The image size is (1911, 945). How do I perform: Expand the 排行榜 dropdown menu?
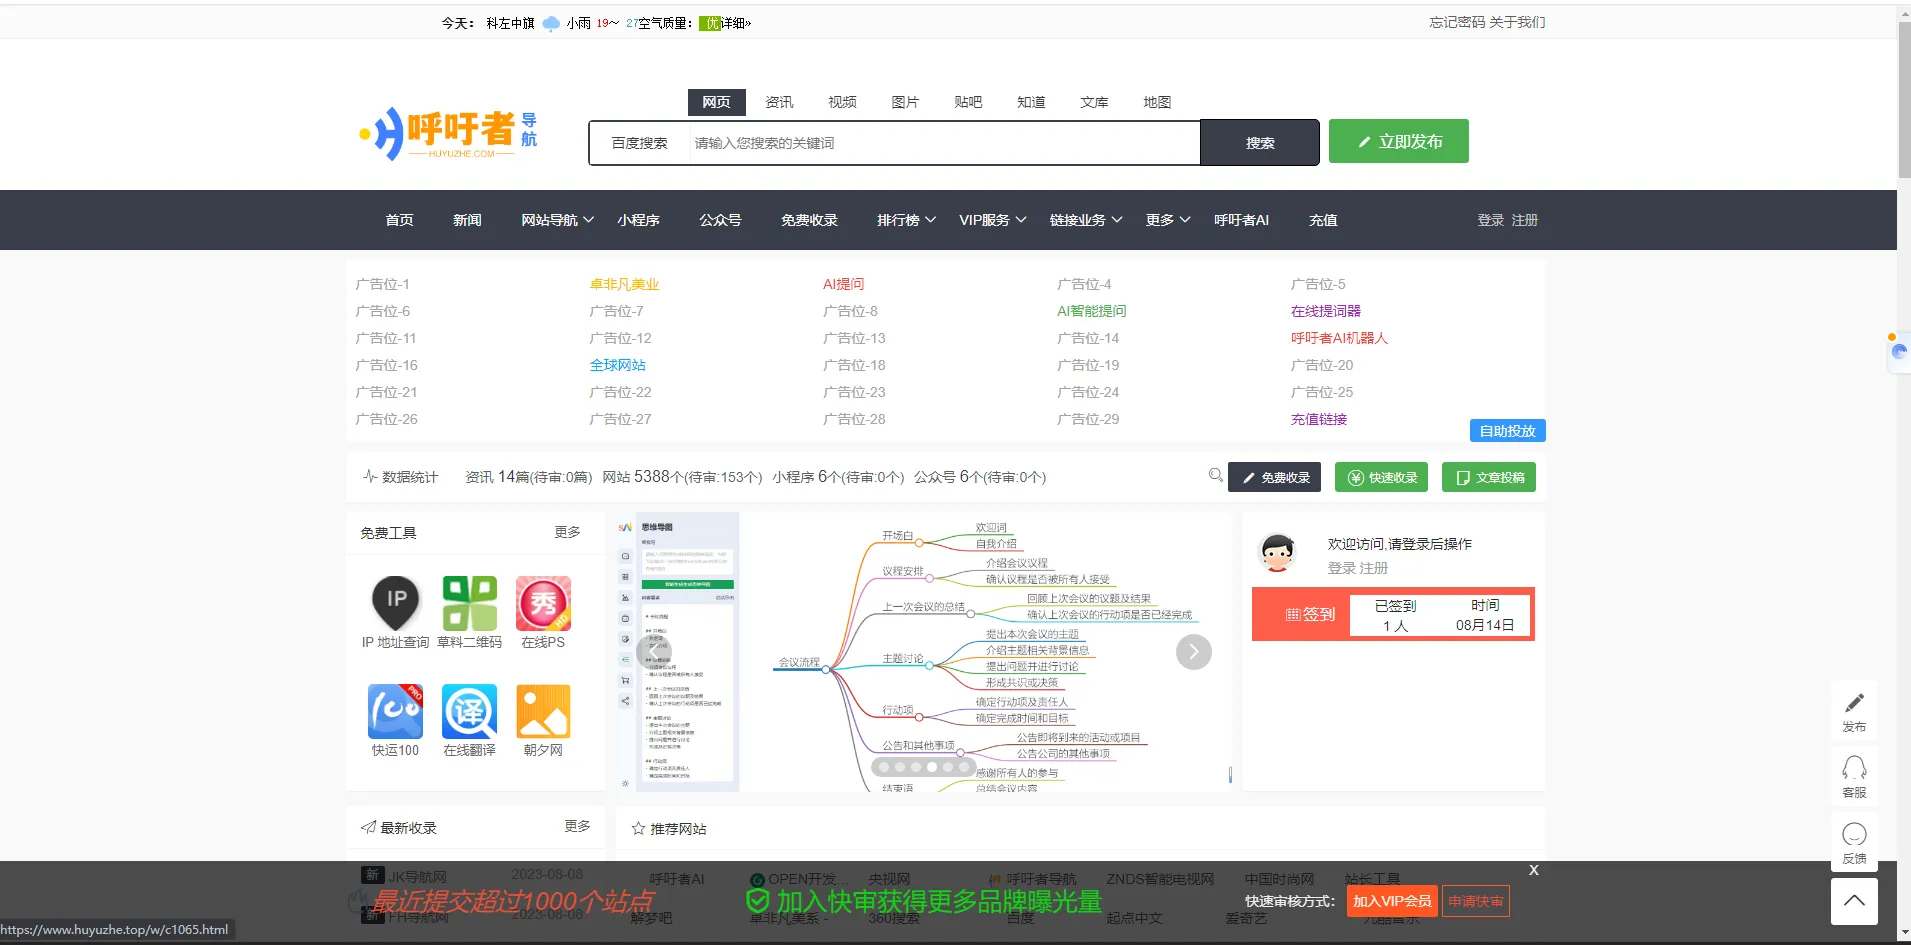click(906, 220)
